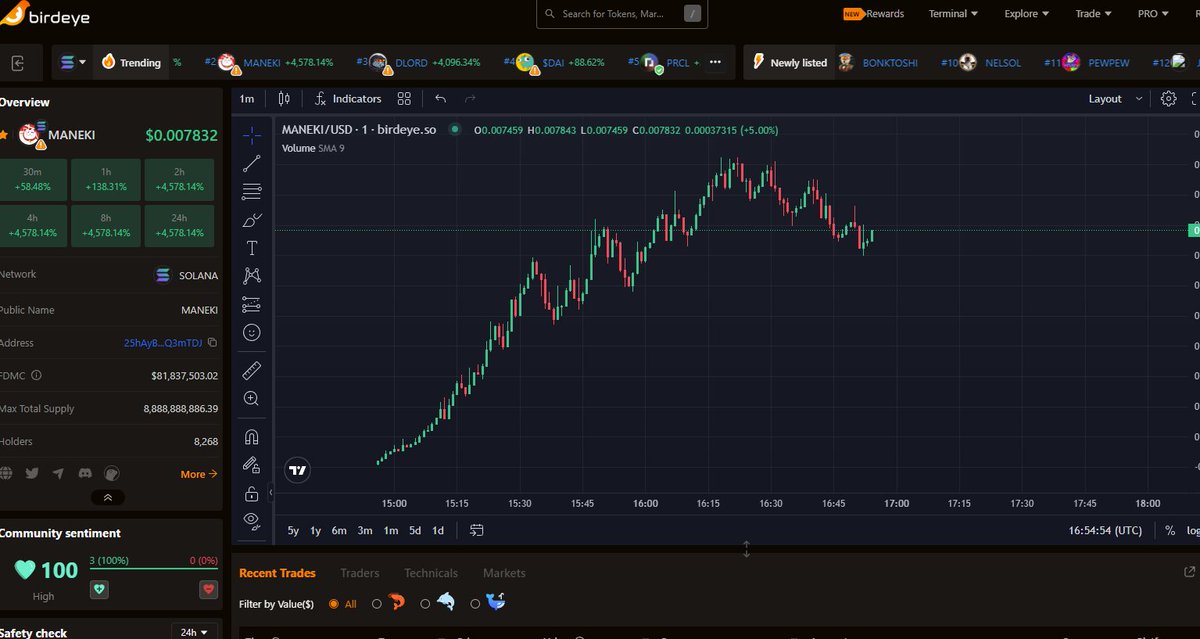The height and width of the screenshot is (639, 1200).
Task: Open the chart patterns tool
Action: click(x=252, y=276)
